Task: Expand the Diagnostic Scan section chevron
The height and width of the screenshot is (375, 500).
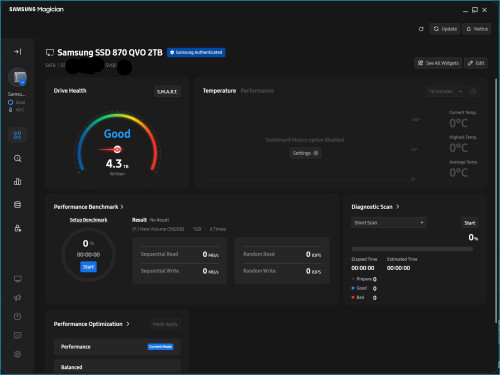Action: [397, 207]
